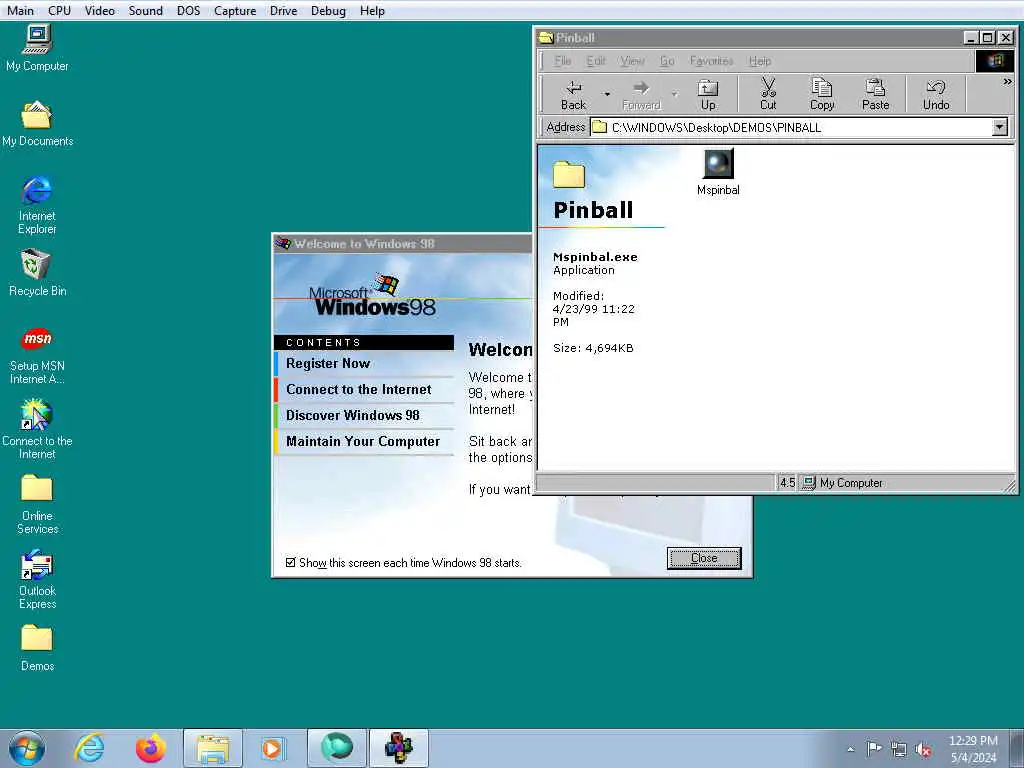Screen dimensions: 1024x768
Task: Click the Cut toolbar button
Action: [768, 95]
